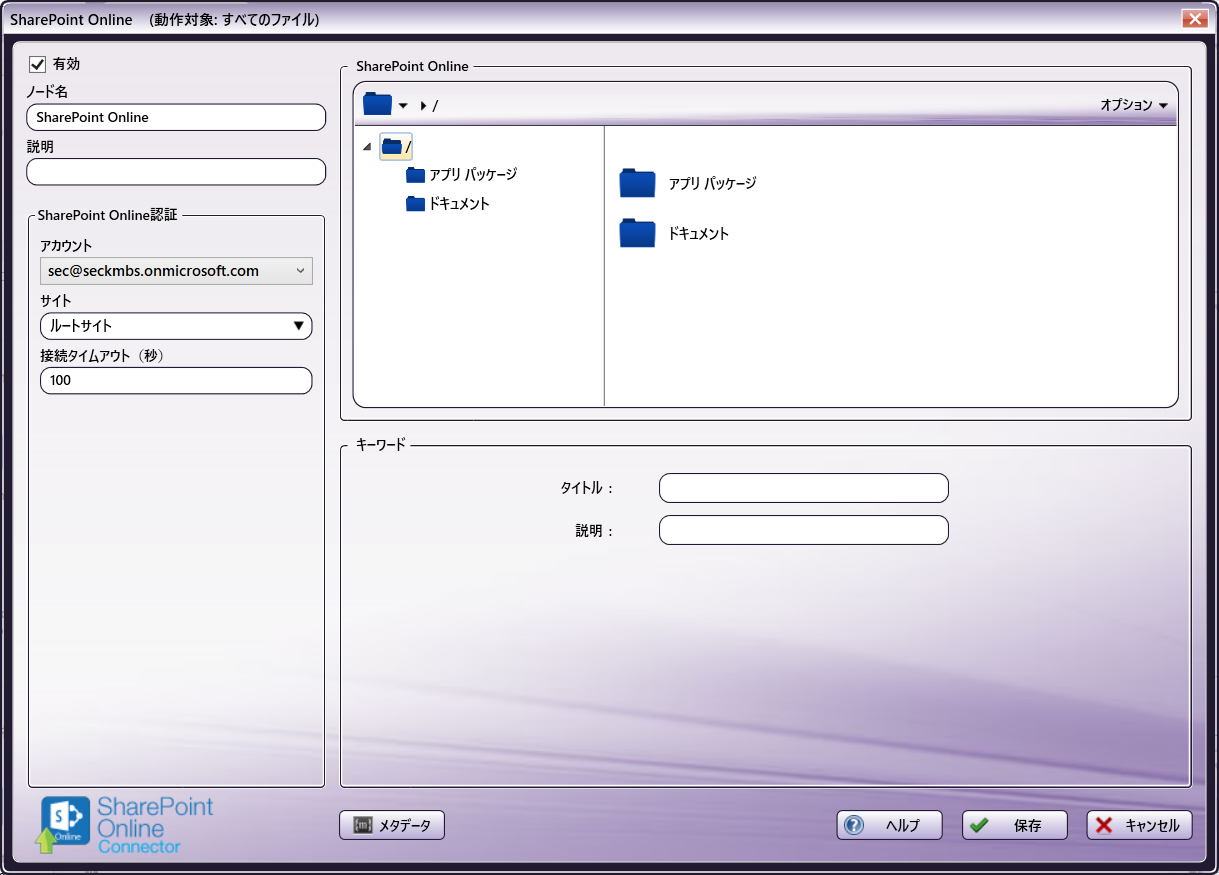This screenshot has width=1219, height=875.
Task: Select the large ドキュメント folder icon
Action: (637, 233)
